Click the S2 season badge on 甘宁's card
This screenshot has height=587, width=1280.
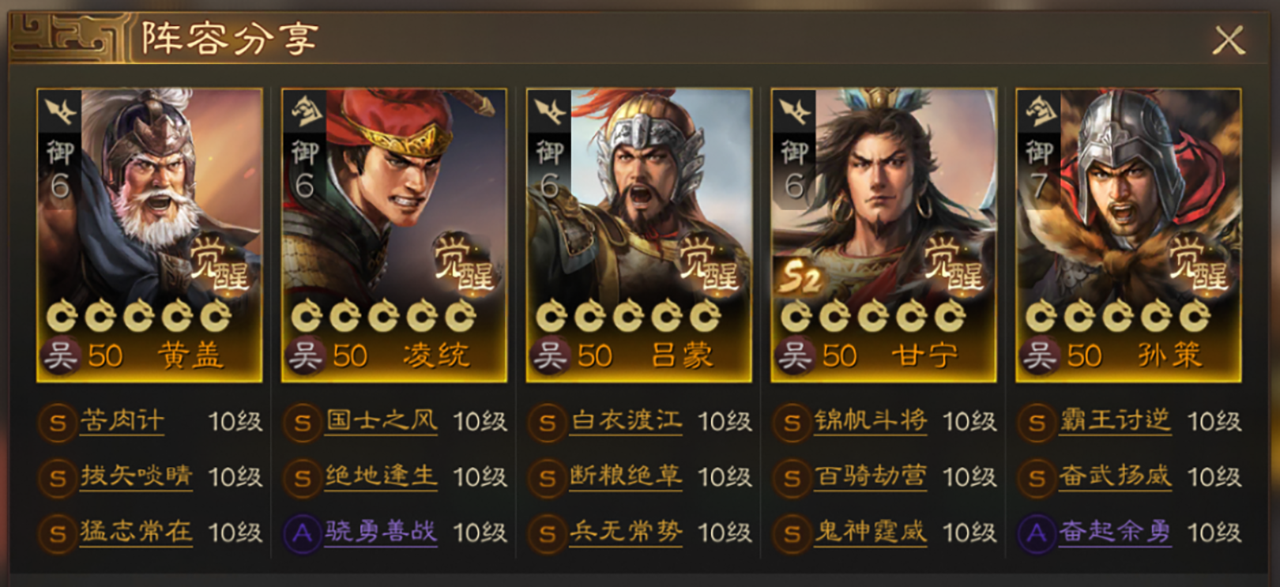tap(801, 279)
